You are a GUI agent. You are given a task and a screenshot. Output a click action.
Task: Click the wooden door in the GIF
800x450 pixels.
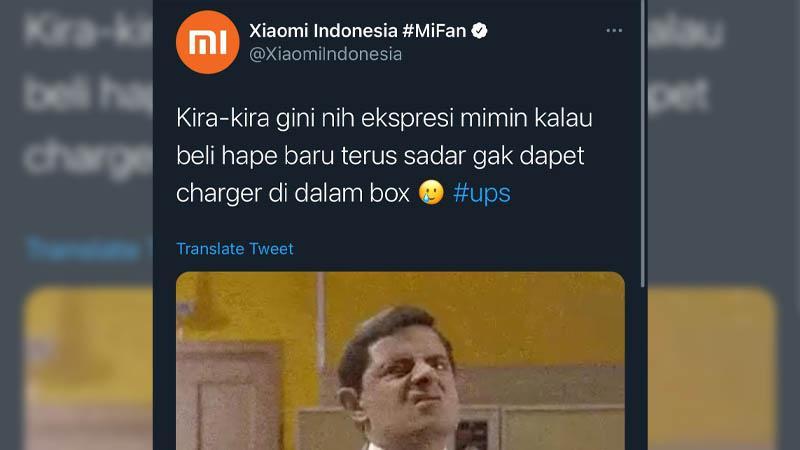tap(230, 395)
